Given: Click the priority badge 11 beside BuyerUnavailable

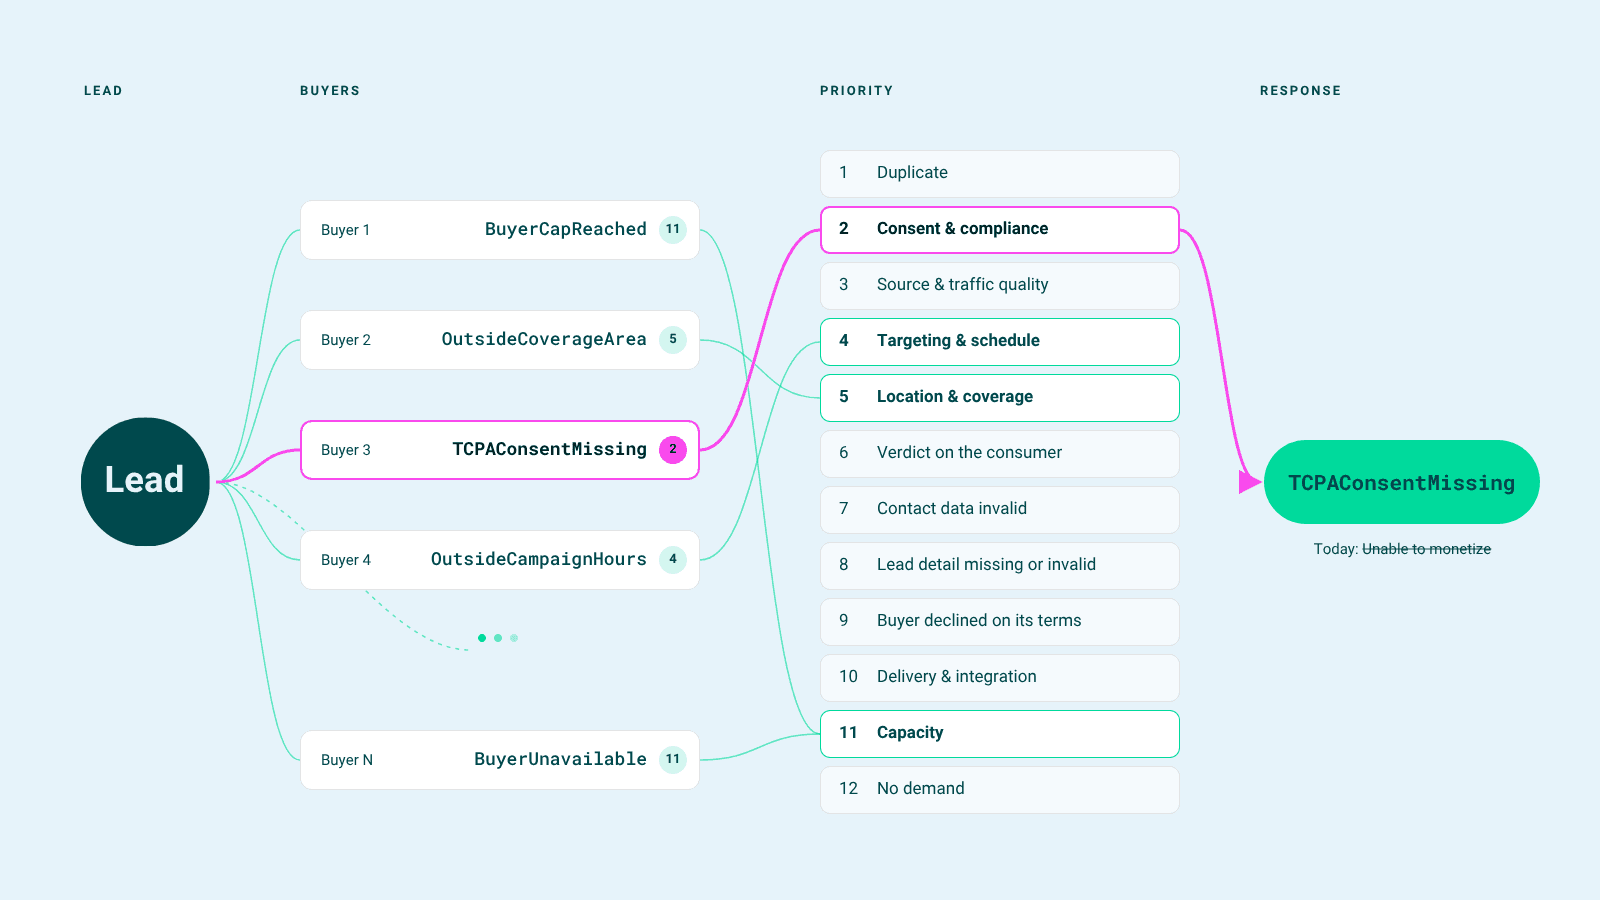Looking at the screenshot, I should (x=673, y=759).
